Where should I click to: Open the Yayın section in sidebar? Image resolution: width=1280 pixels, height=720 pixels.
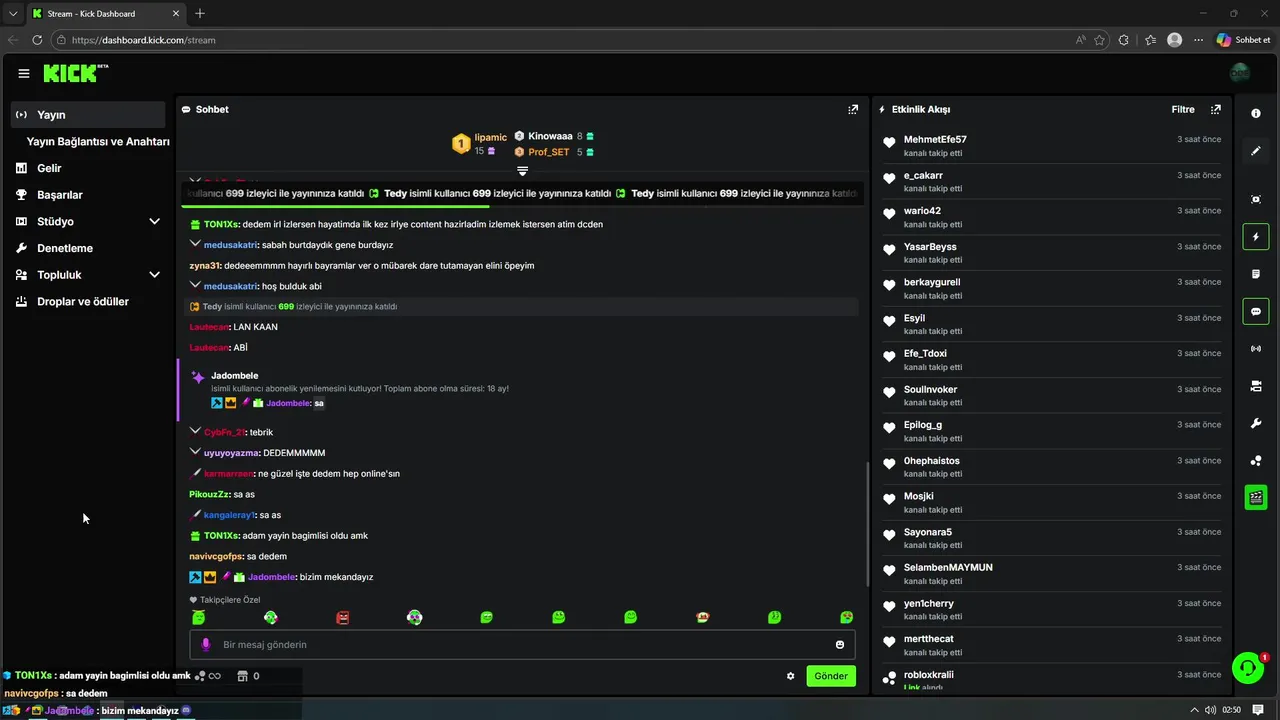point(88,114)
